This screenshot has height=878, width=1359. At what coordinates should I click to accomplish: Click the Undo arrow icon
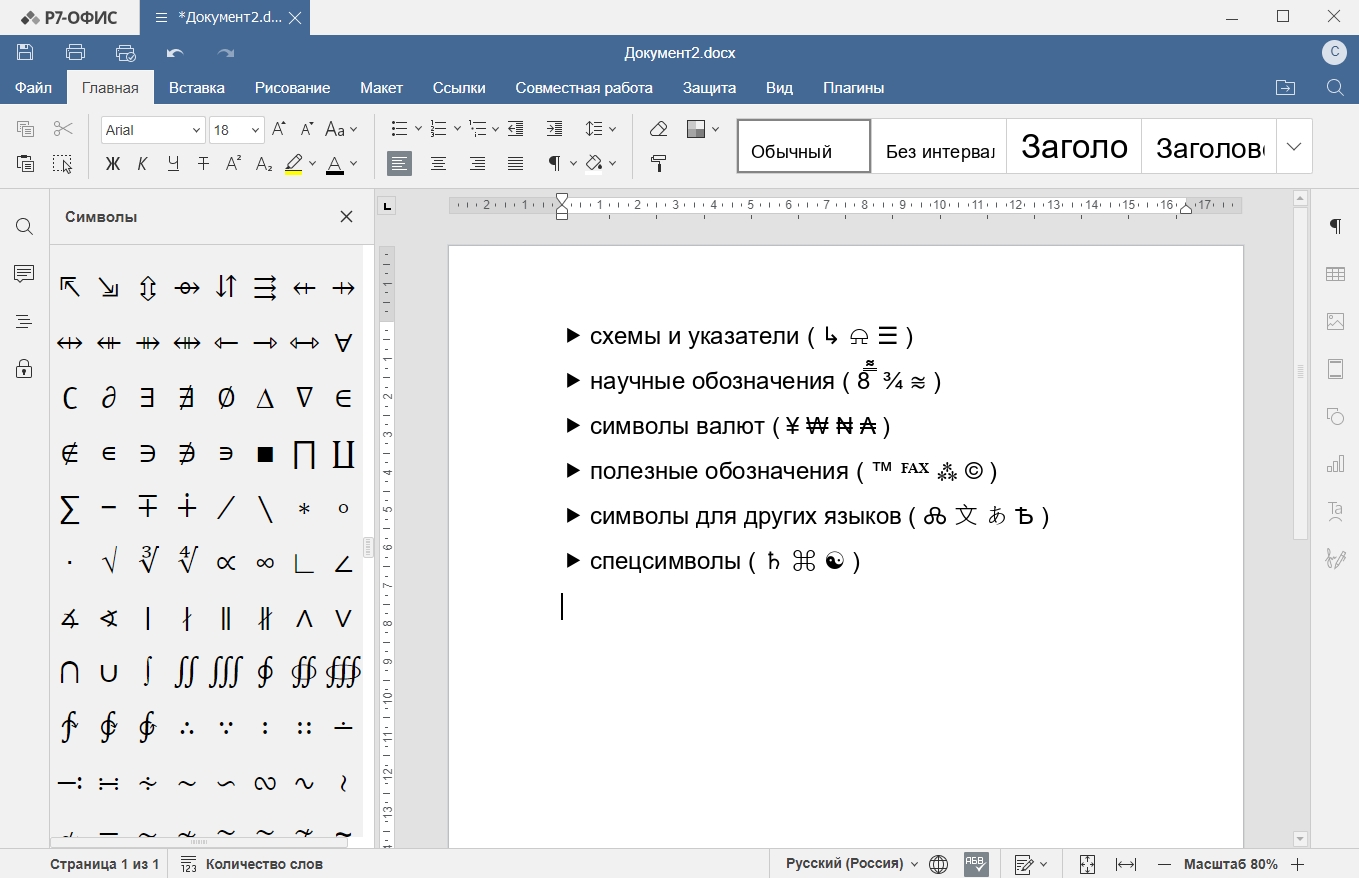tap(175, 53)
